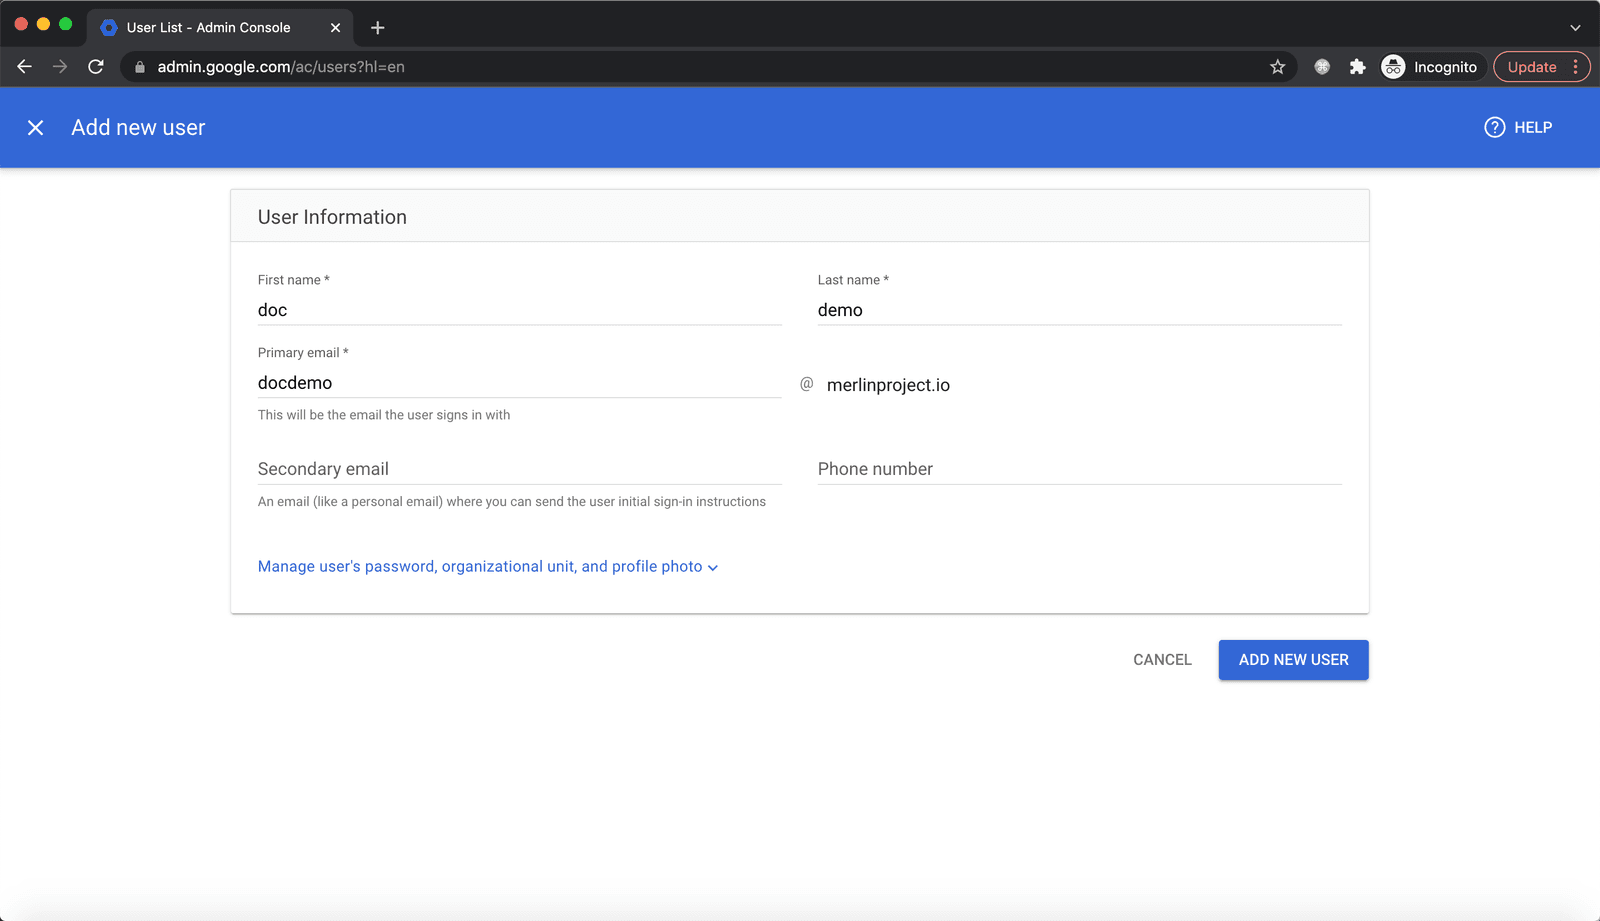Open the Extensions puzzle icon
Screen dimensions: 1600x921
[x=1357, y=67]
